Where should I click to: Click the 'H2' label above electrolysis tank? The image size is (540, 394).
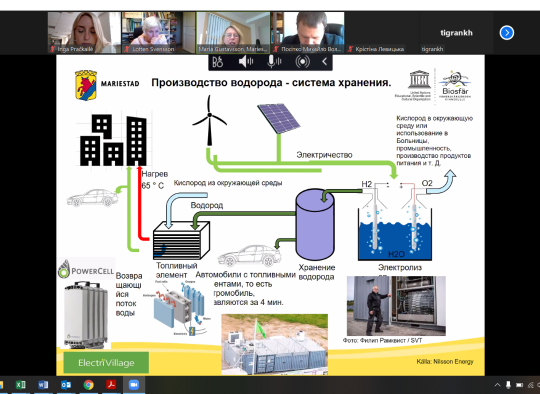coord(366,184)
